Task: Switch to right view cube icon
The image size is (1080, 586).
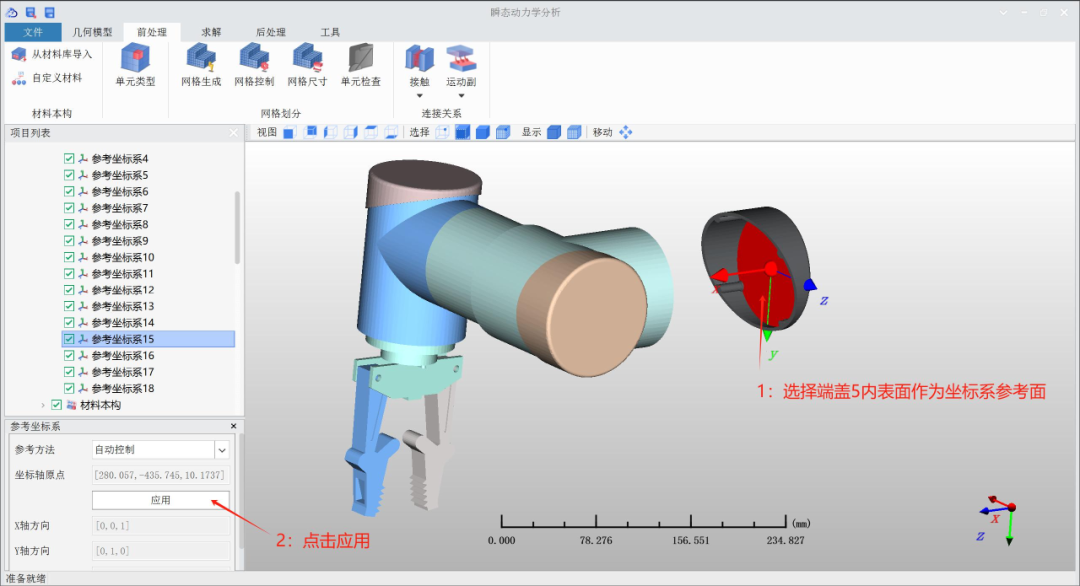Action: pos(351,132)
